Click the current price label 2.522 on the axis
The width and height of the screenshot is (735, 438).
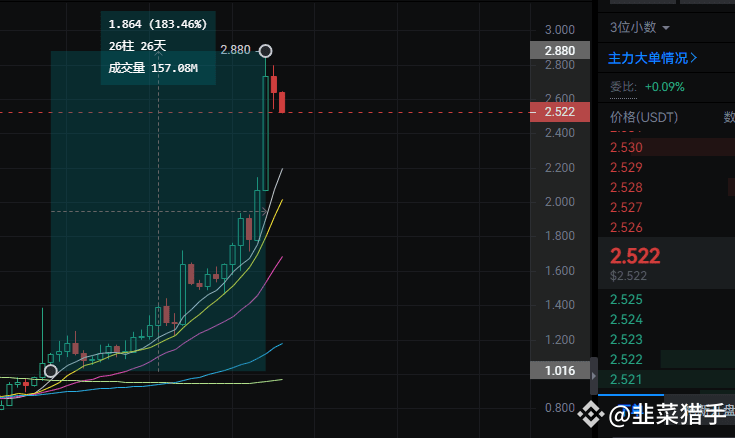560,112
